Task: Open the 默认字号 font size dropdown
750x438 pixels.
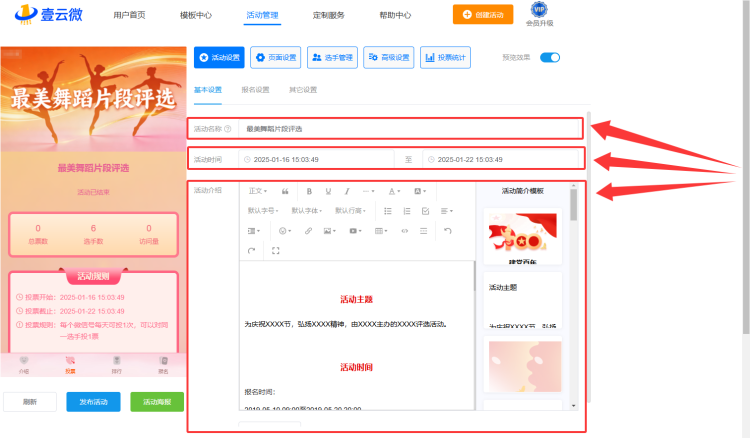Action: coord(263,211)
